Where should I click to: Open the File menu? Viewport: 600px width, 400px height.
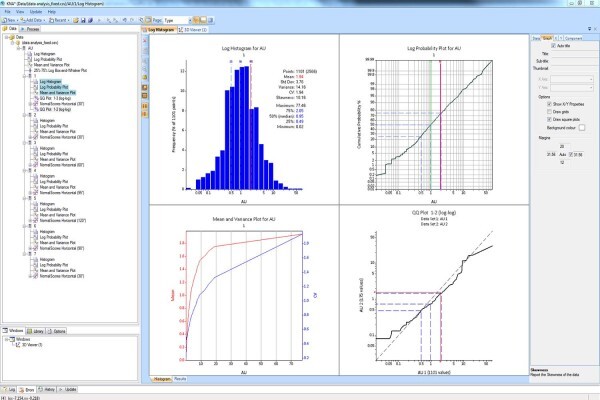click(x=7, y=12)
